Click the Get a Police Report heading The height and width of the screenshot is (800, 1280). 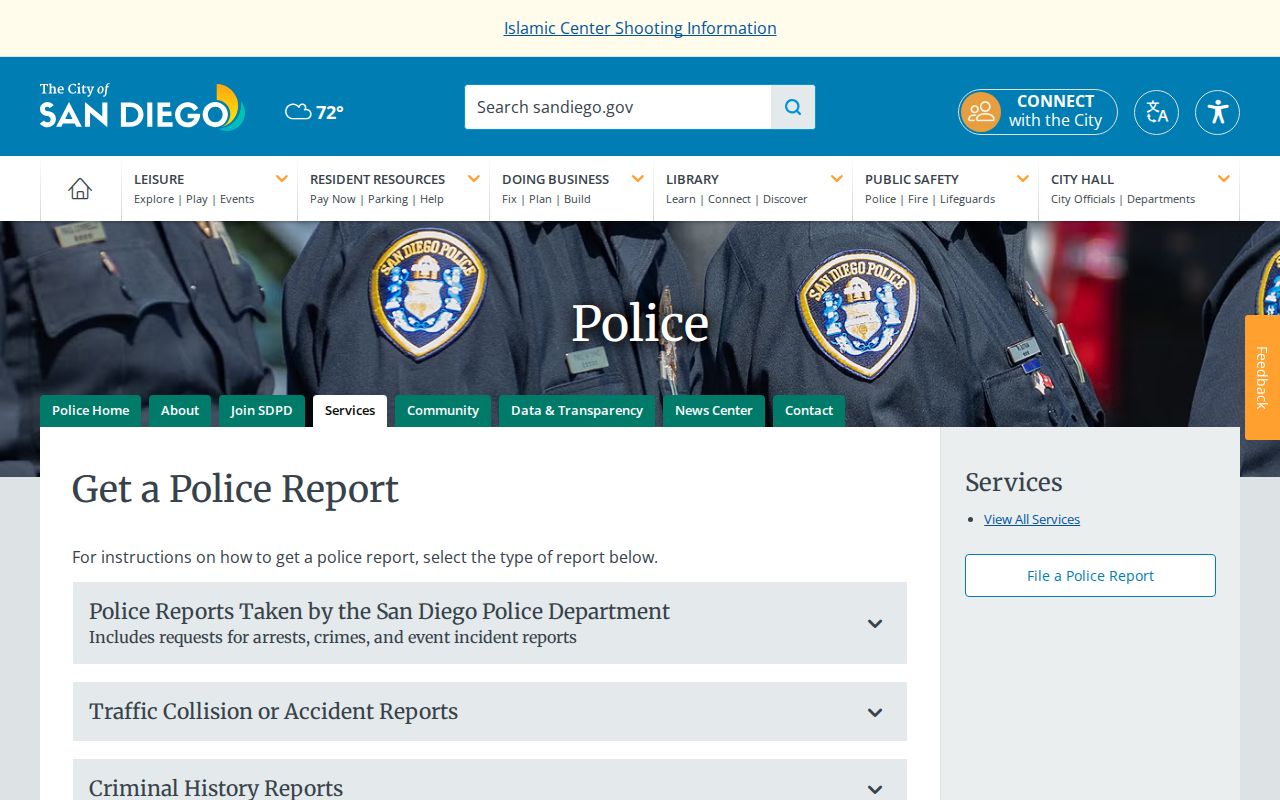[x=236, y=489]
